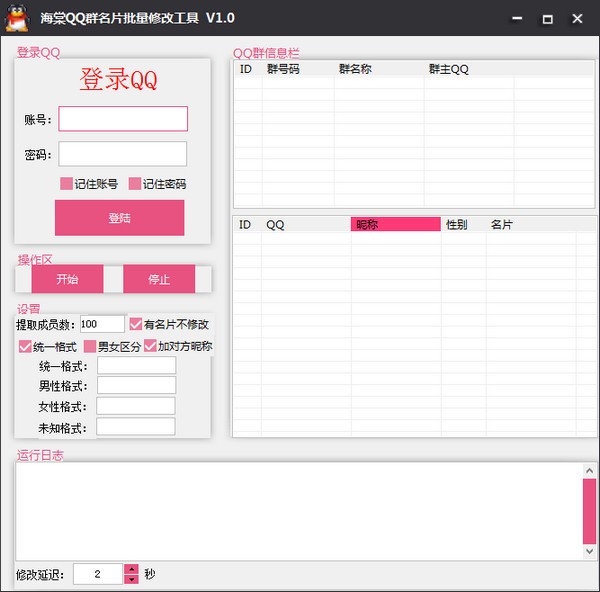The height and width of the screenshot is (592, 600).
Task: Enable the 男女区分 checkbox
Action: 90,346
